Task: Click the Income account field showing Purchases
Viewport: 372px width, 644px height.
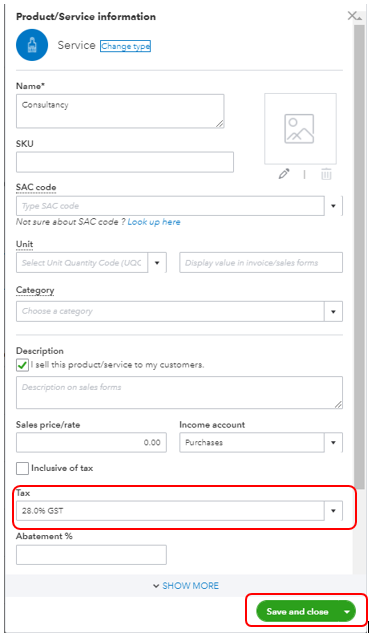Action: (x=252, y=442)
